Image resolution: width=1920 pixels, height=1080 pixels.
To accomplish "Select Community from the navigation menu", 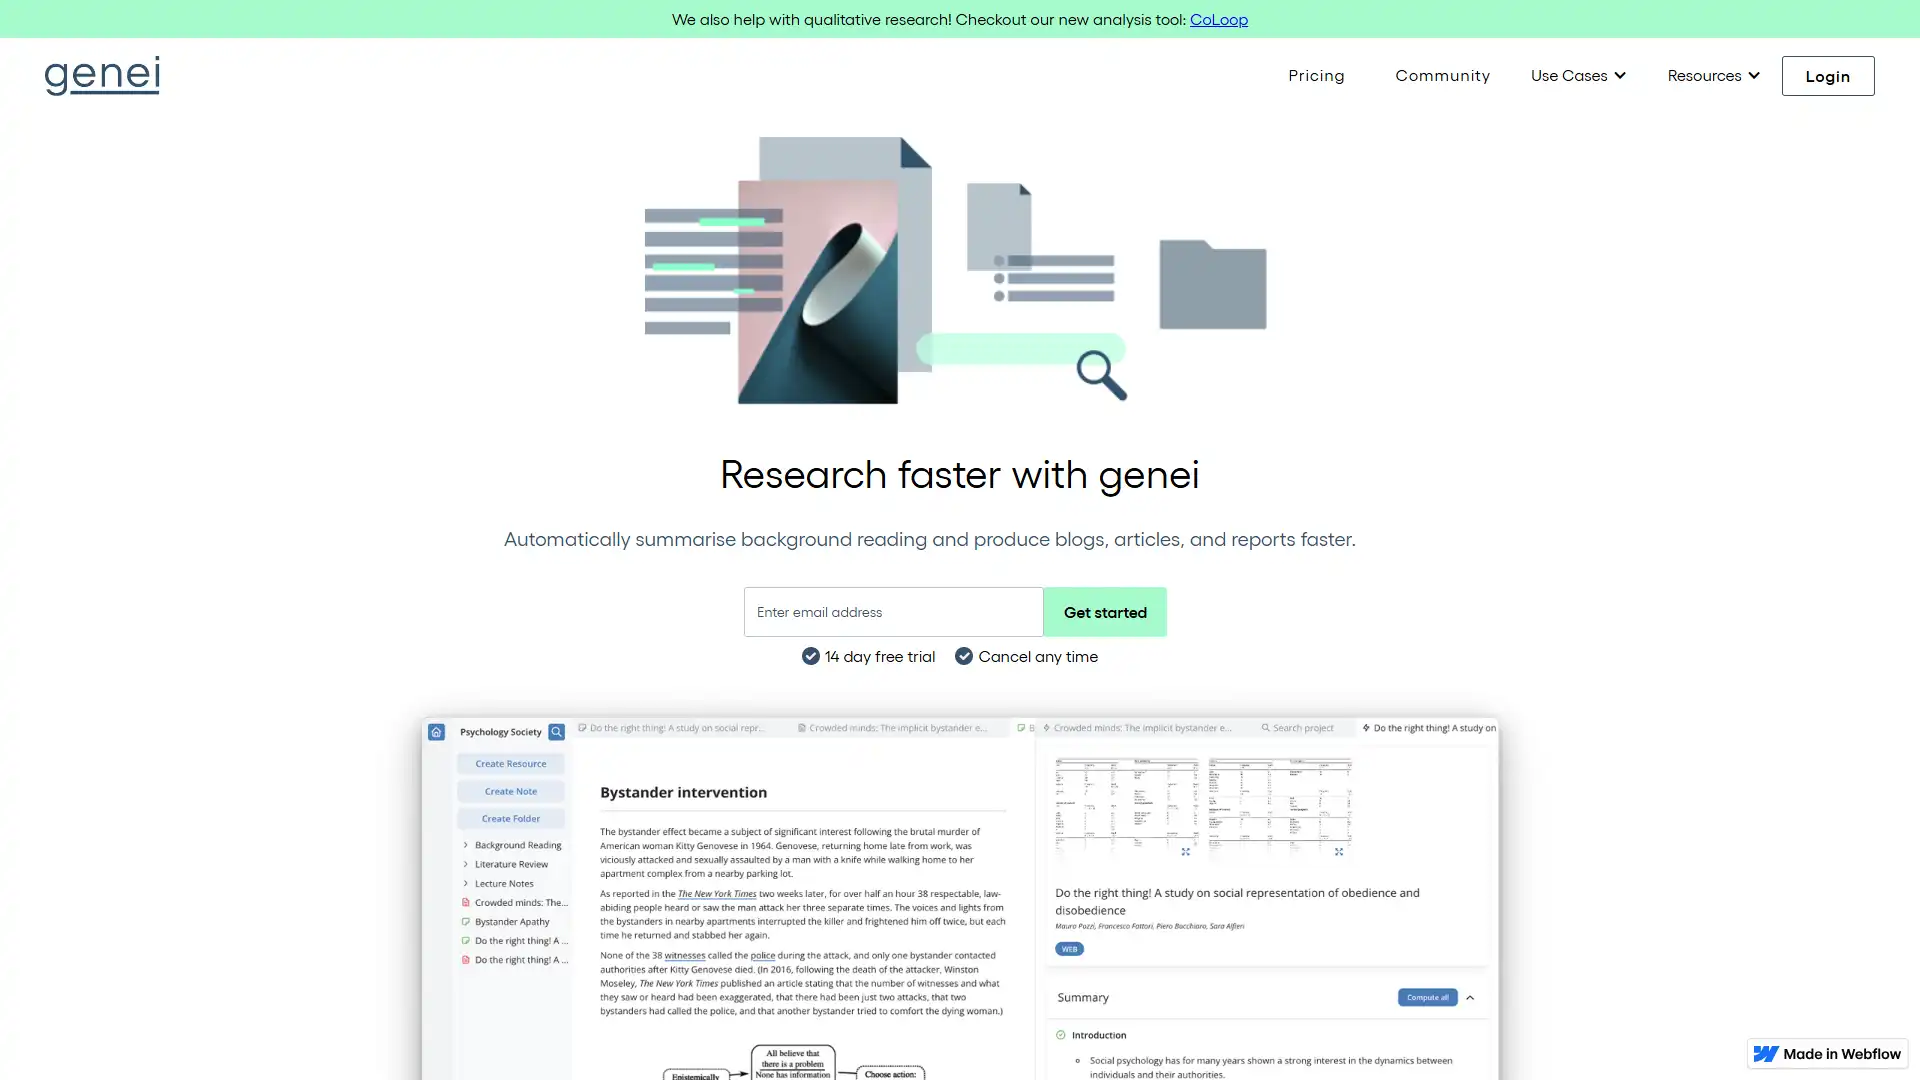I will point(1443,75).
